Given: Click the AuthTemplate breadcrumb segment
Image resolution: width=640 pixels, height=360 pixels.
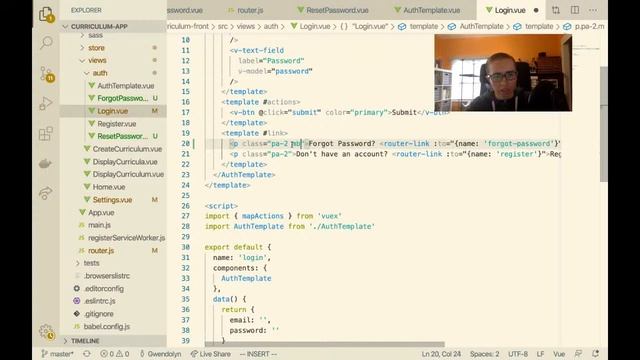Looking at the screenshot, I should pyautogui.click(x=481, y=27).
